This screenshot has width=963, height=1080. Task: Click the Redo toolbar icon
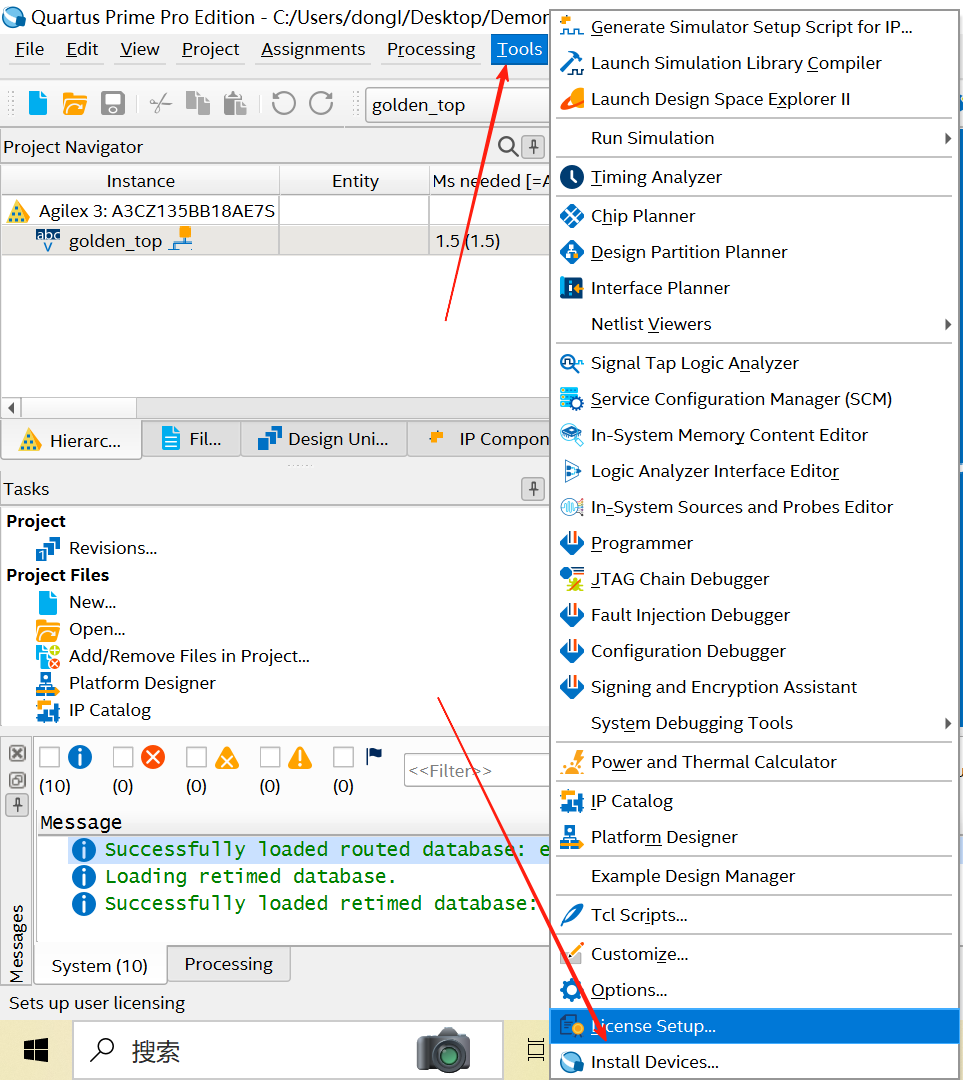(321, 103)
